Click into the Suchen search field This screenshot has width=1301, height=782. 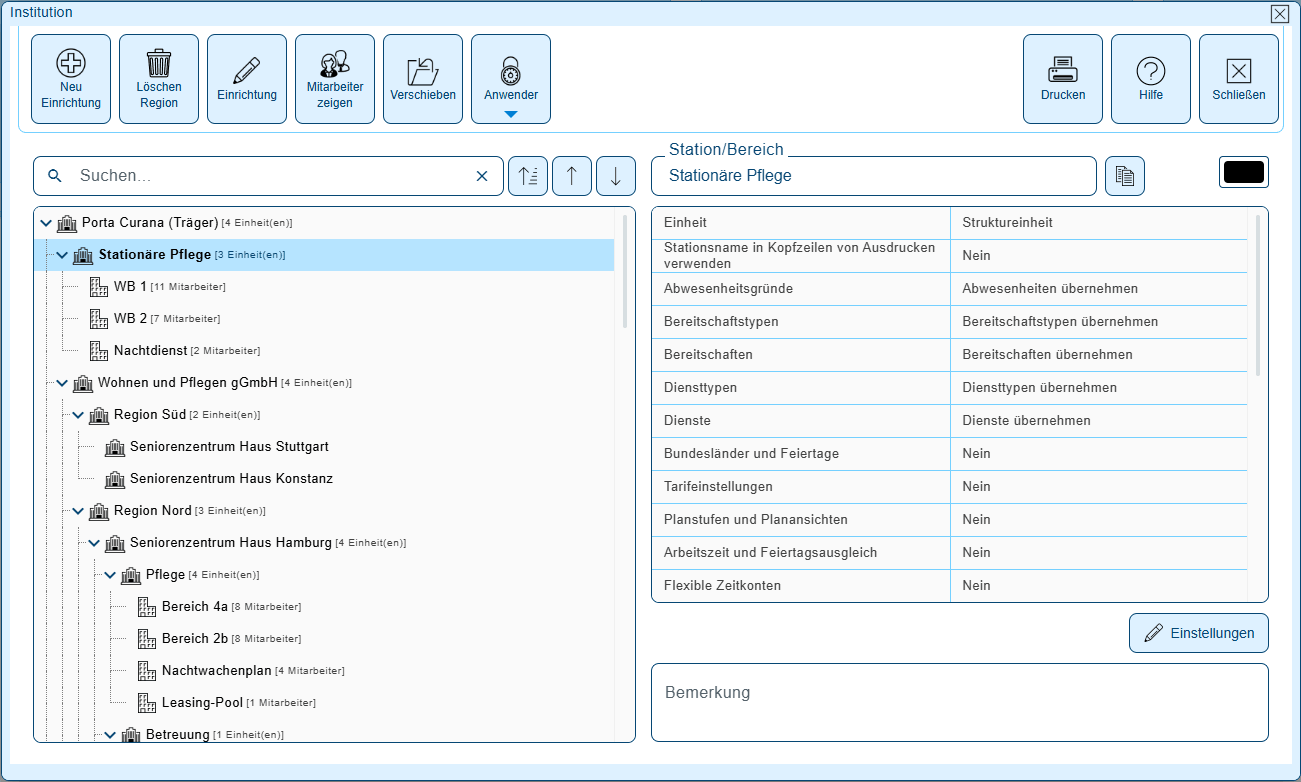point(270,176)
